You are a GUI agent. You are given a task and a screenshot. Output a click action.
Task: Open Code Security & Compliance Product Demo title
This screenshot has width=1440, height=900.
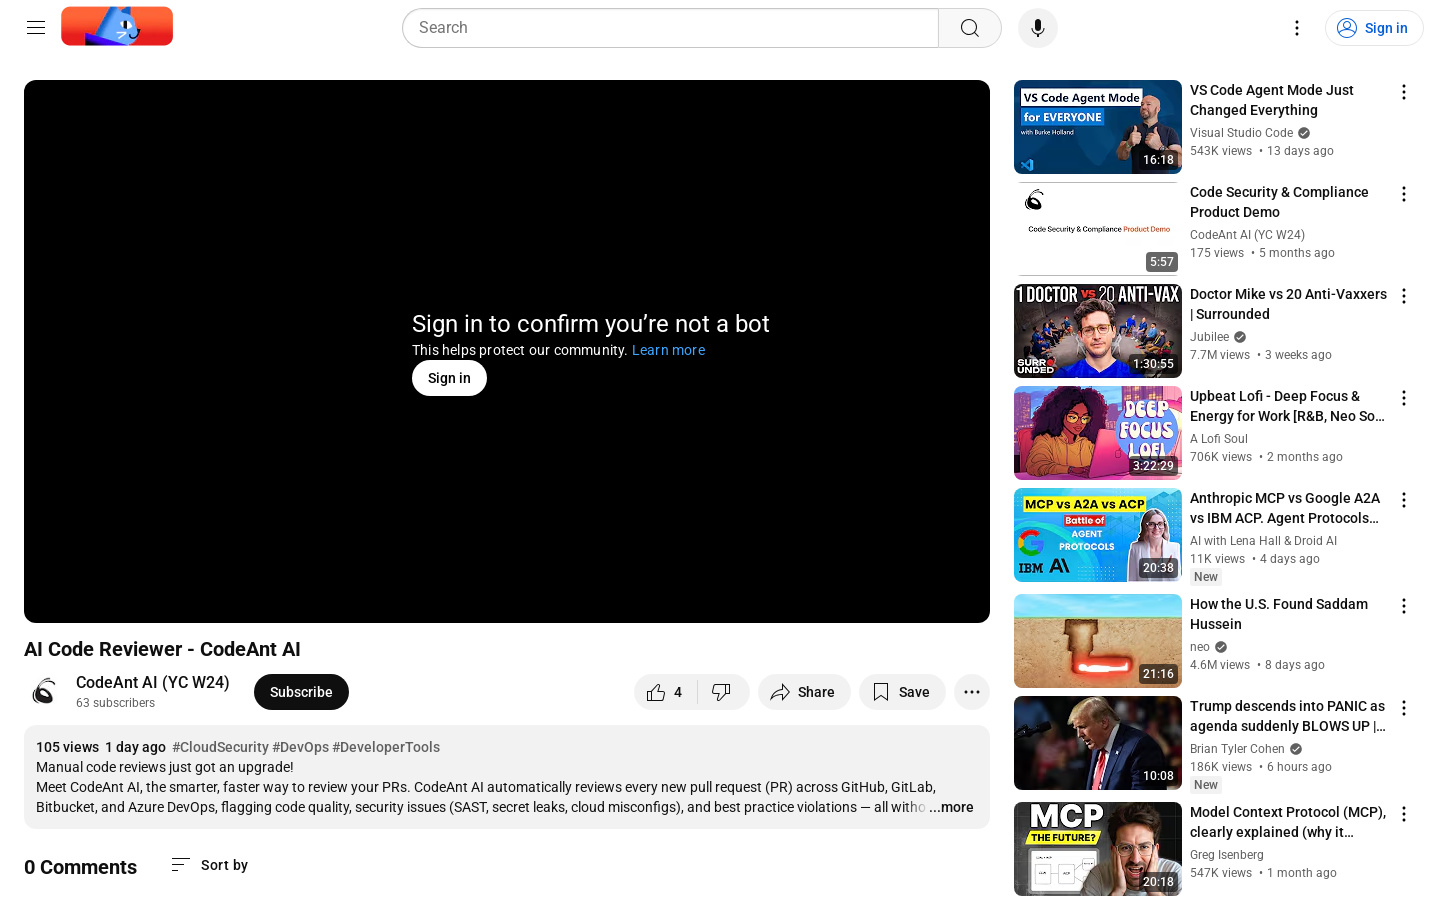[x=1279, y=202]
